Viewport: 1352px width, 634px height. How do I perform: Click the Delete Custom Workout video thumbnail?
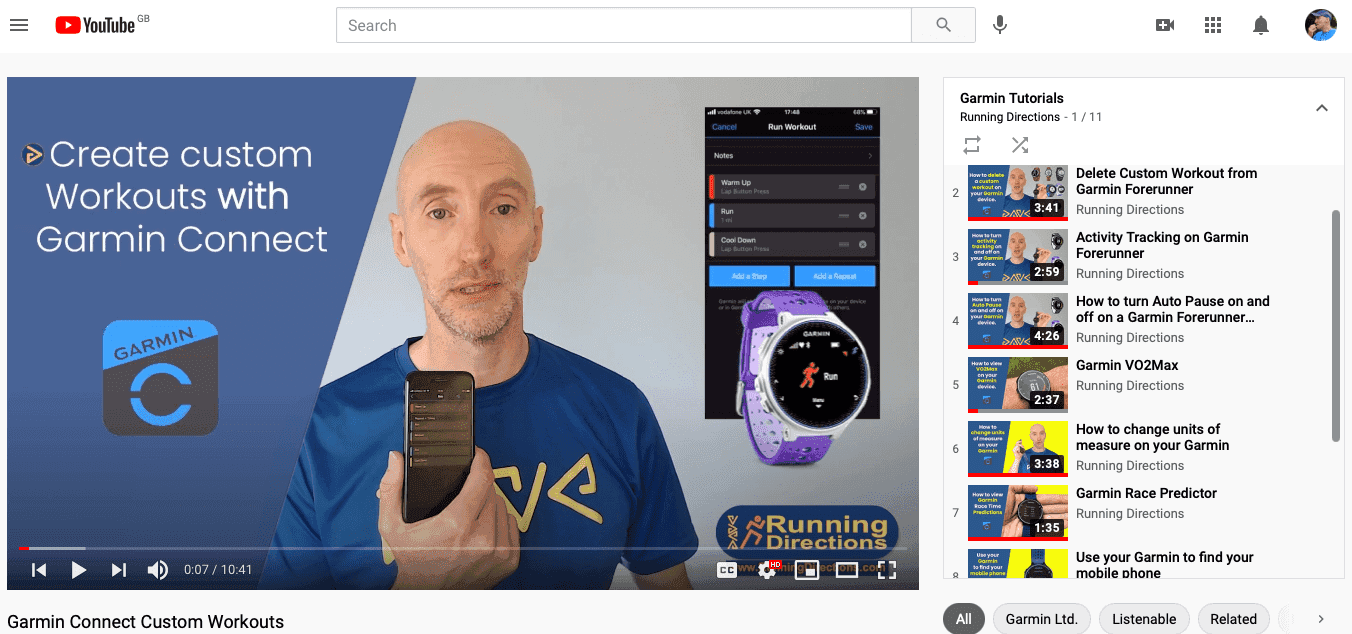[x=1017, y=193]
